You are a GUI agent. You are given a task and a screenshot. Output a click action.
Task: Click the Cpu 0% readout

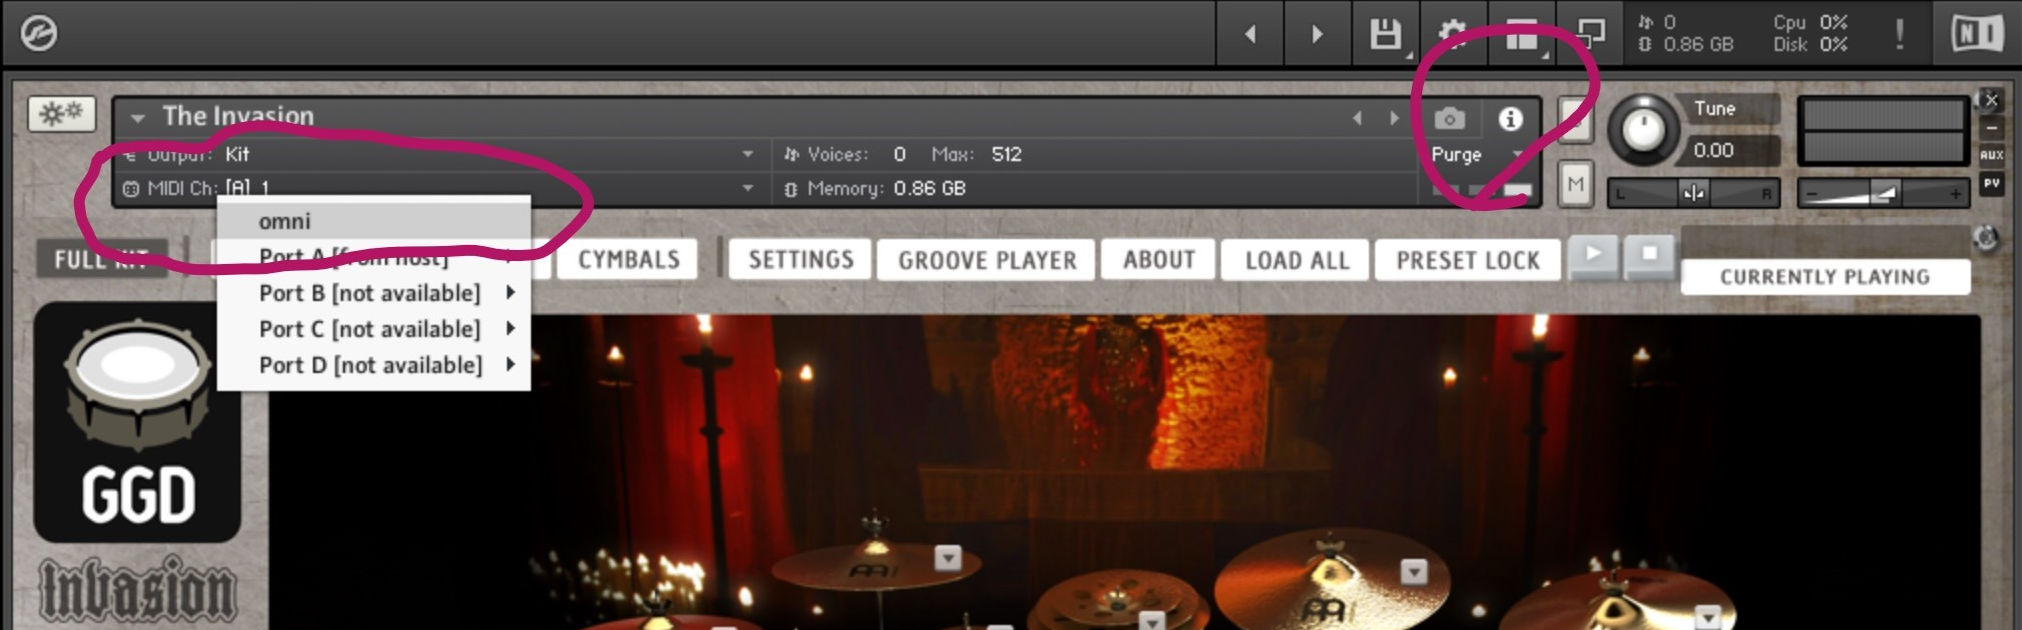pos(1810,22)
